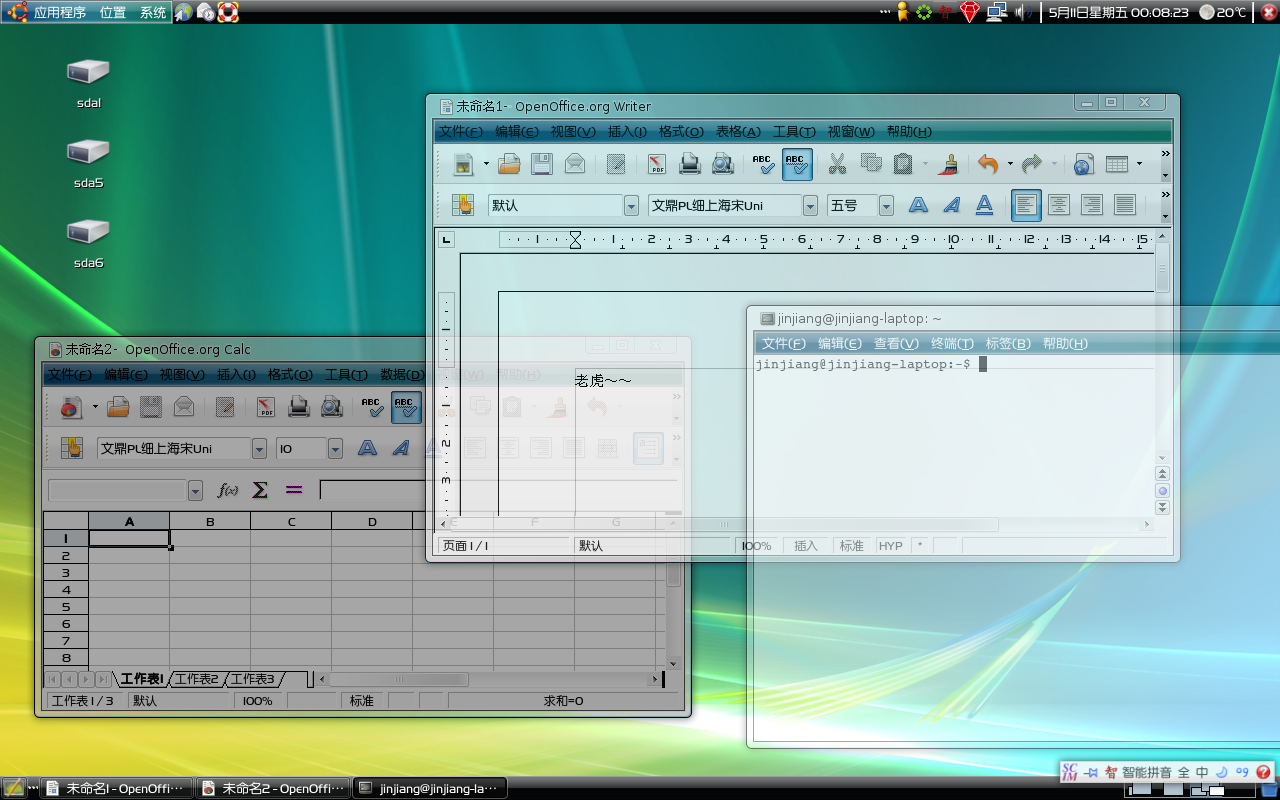
Task: Open Styles and Formatting in Writer
Action: [463, 205]
